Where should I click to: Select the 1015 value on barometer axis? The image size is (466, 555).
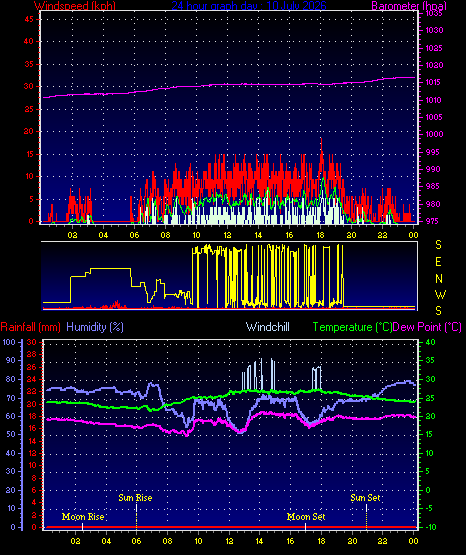434,82
